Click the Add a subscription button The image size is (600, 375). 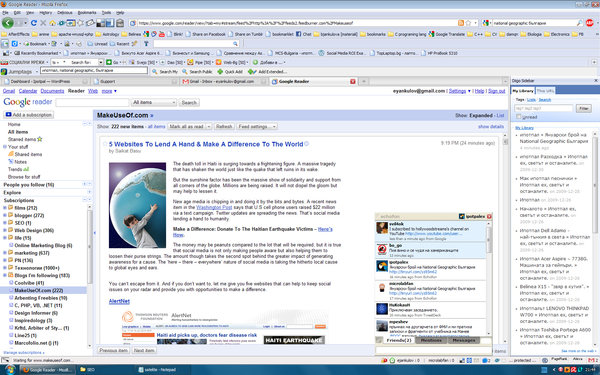(29, 115)
